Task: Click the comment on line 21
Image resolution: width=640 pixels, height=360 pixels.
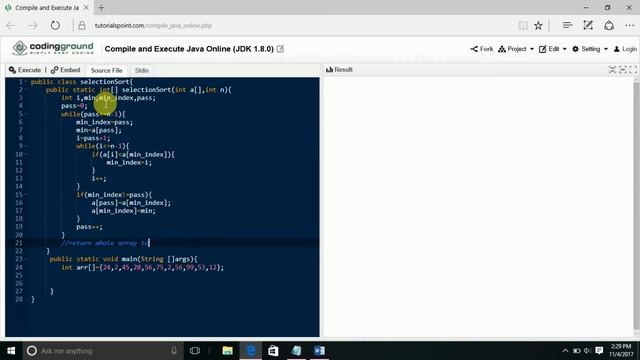Action: pos(105,243)
